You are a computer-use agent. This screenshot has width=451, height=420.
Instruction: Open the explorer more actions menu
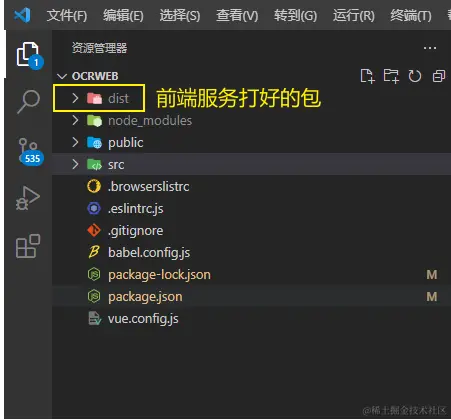pyautogui.click(x=430, y=48)
